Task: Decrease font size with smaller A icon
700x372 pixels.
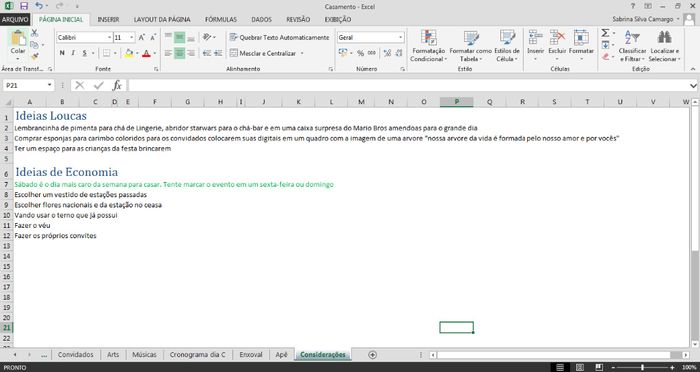Action: [x=153, y=38]
